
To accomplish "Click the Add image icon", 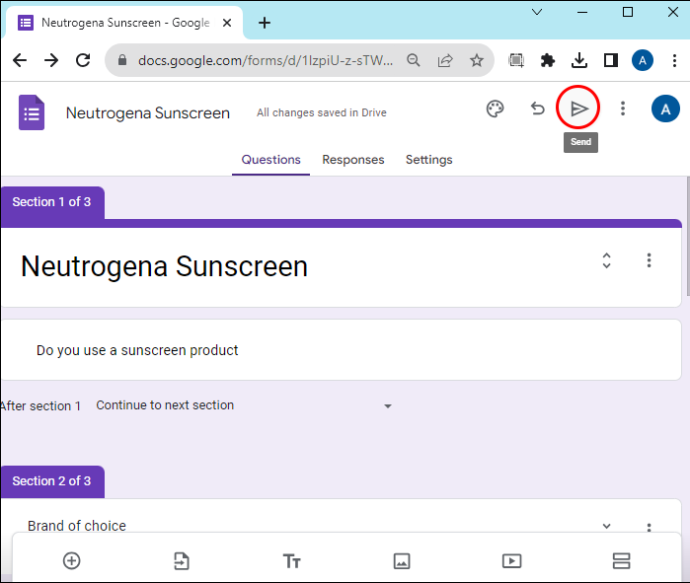I will [x=402, y=561].
